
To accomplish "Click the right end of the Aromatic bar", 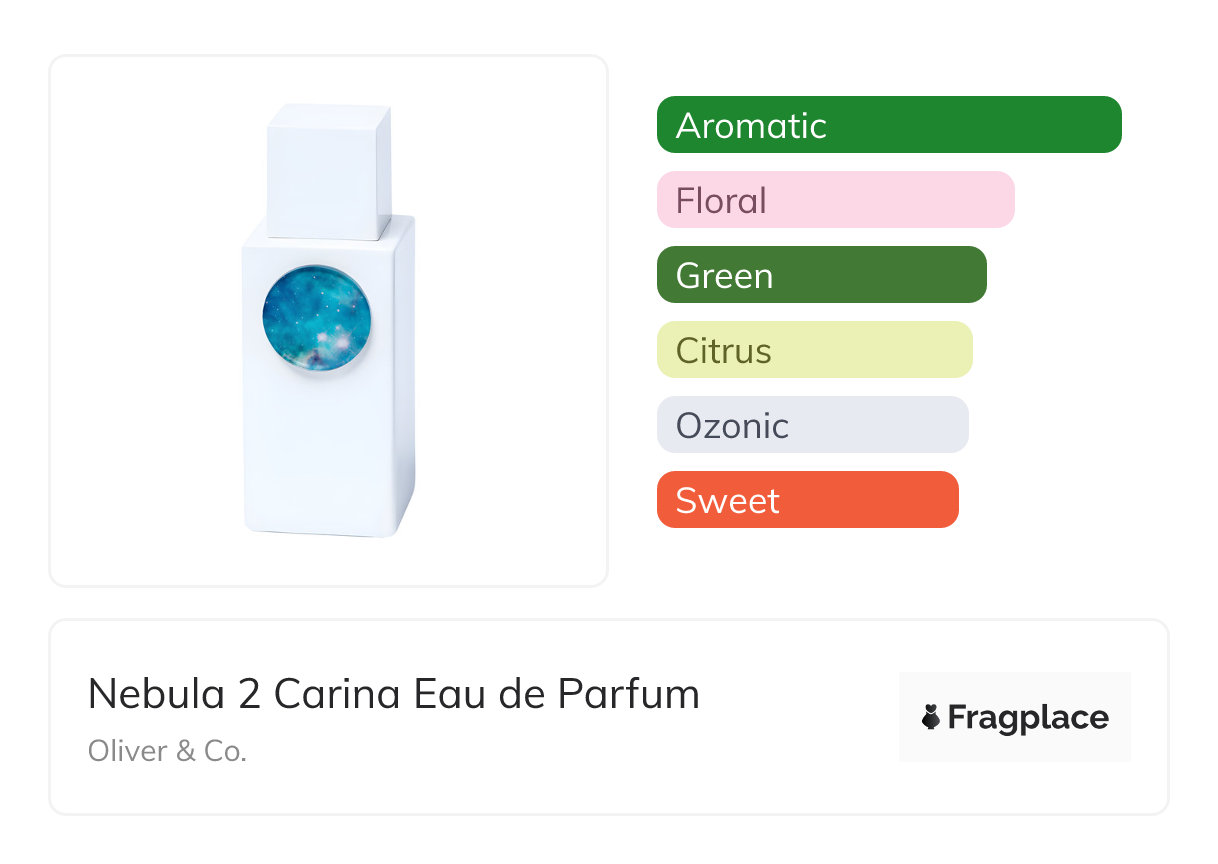I will click(x=1105, y=125).
